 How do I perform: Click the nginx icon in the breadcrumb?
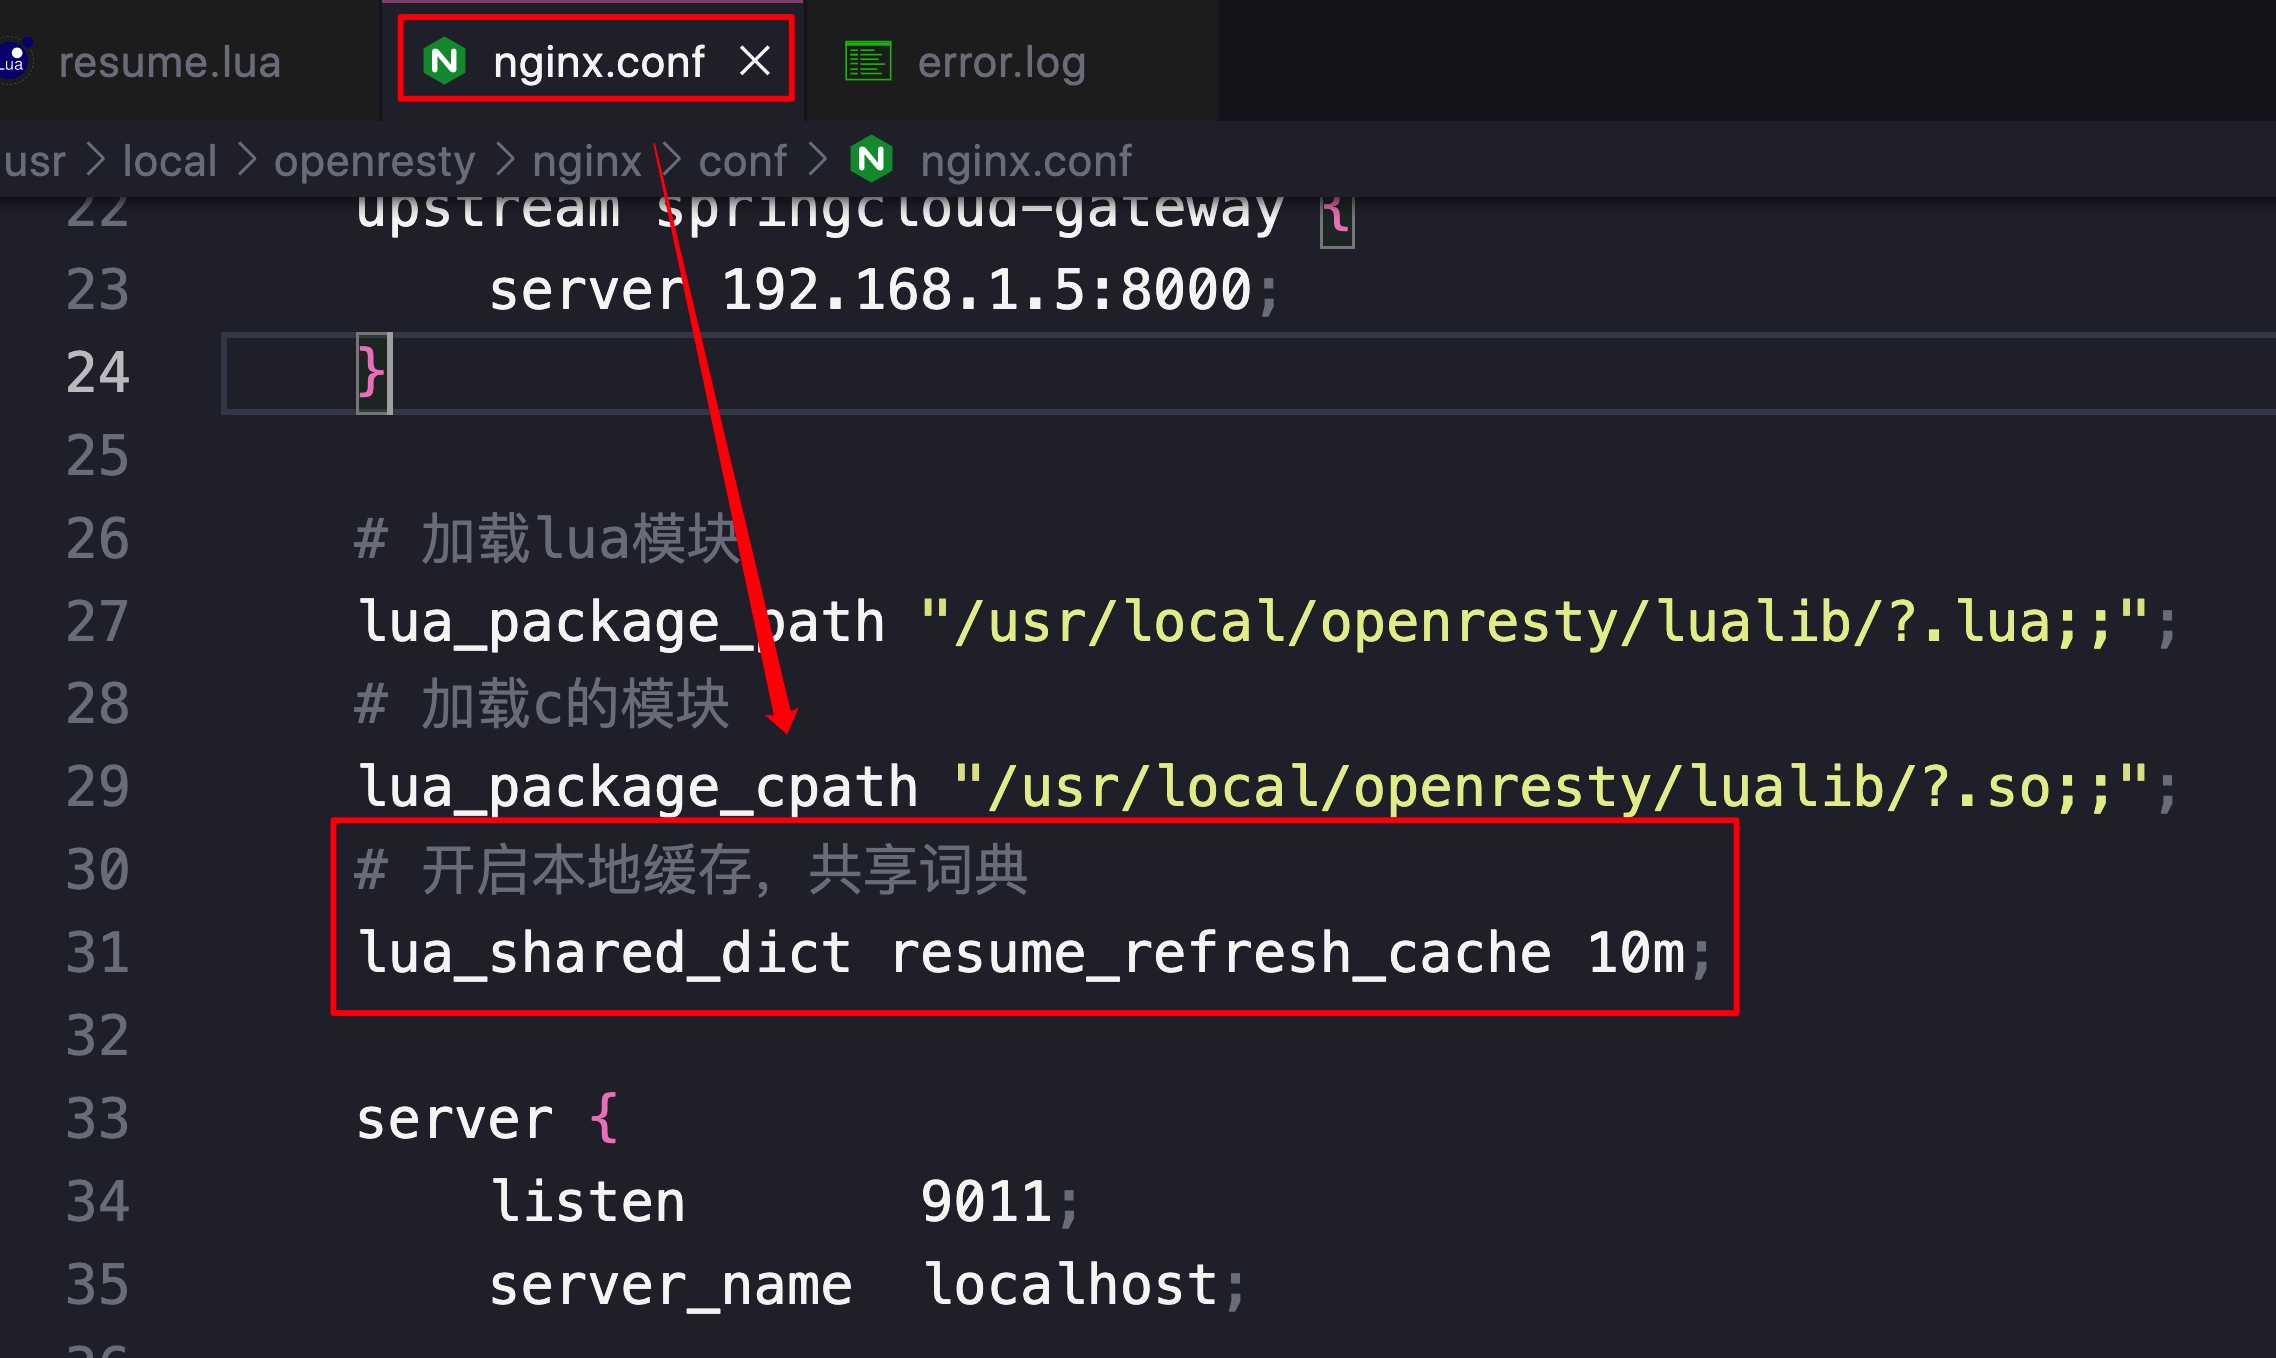point(871,160)
